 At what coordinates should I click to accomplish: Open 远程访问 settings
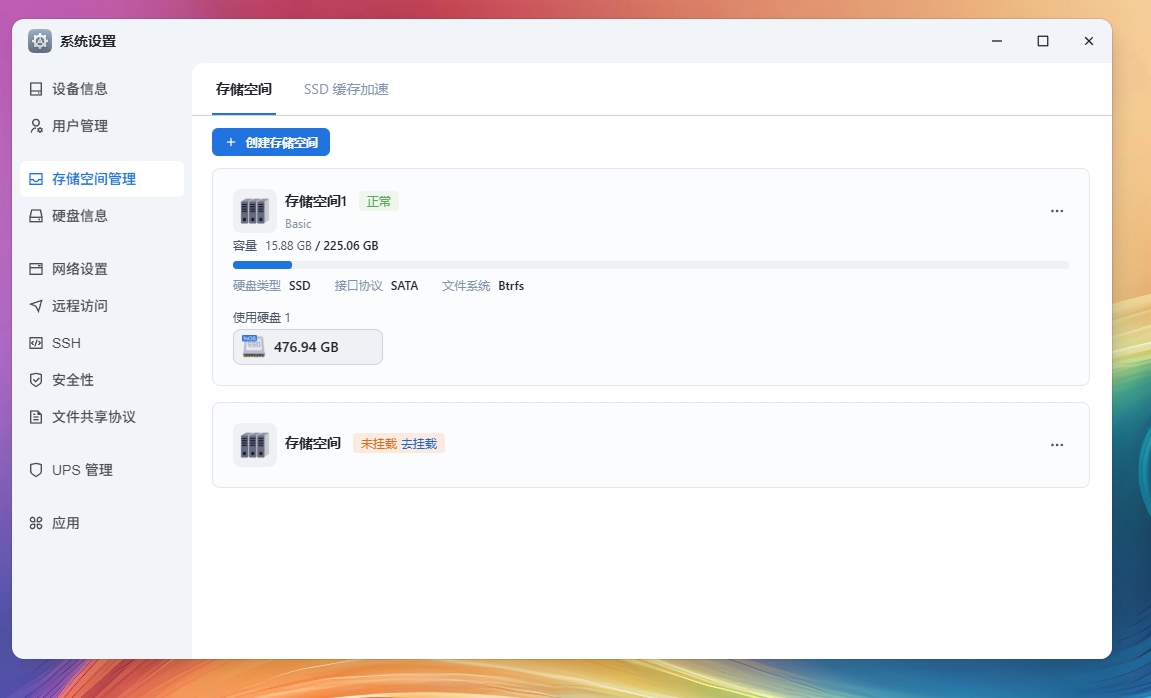click(102, 306)
